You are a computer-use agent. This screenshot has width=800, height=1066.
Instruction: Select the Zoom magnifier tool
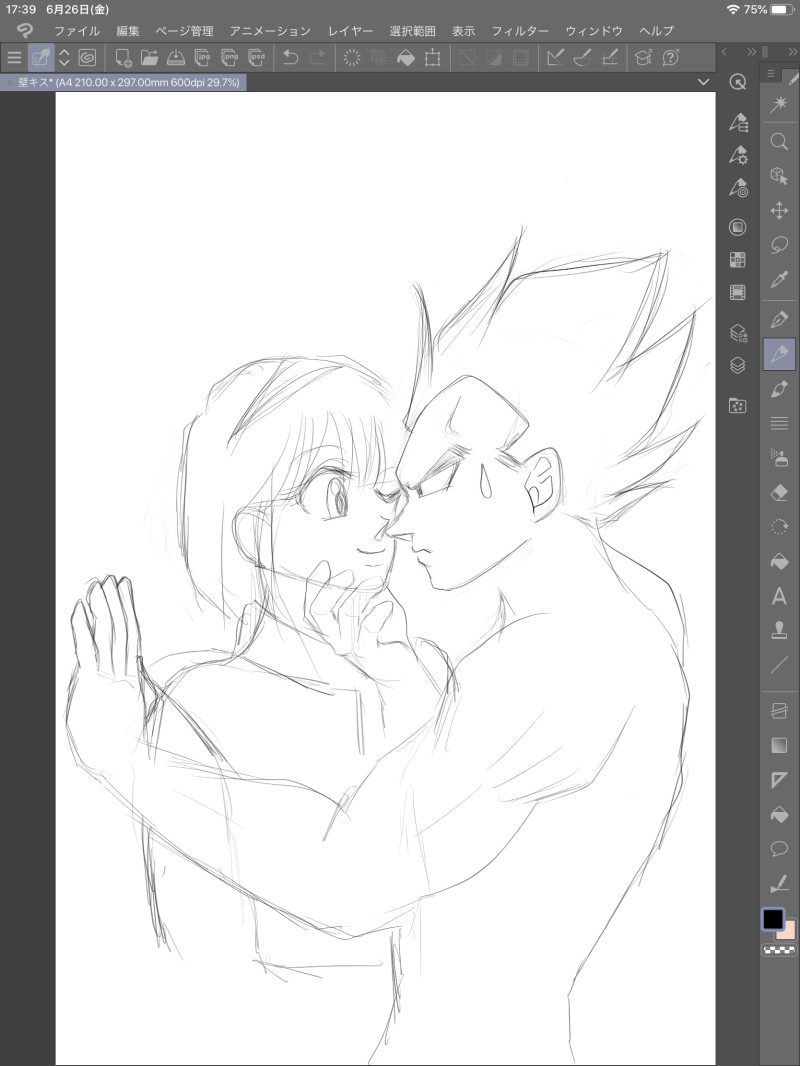tap(779, 141)
